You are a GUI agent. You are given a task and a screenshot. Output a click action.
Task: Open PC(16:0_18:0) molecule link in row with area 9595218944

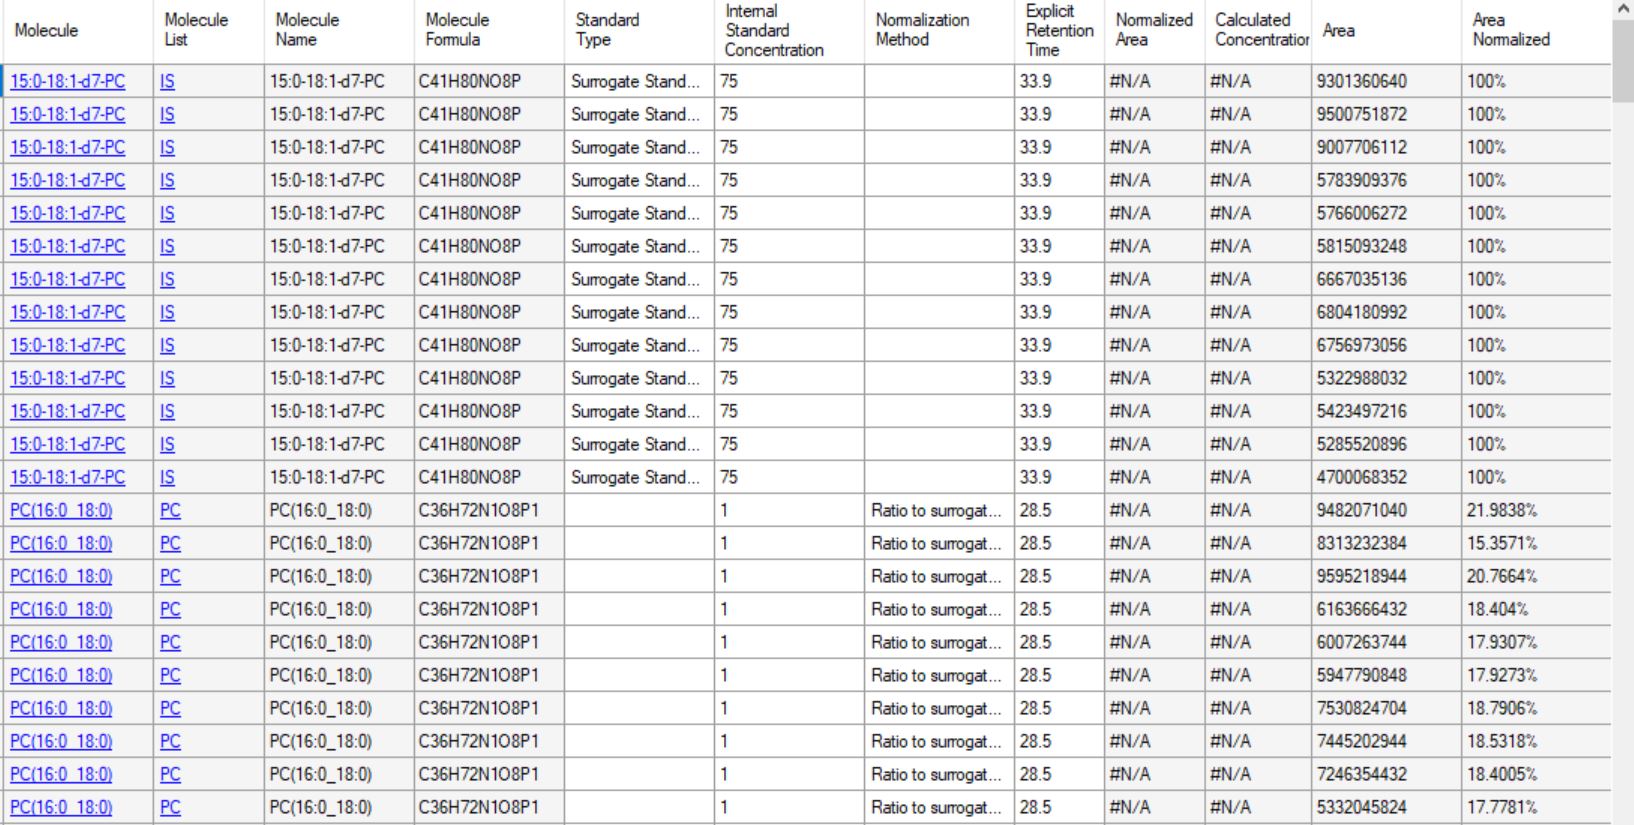click(x=61, y=577)
